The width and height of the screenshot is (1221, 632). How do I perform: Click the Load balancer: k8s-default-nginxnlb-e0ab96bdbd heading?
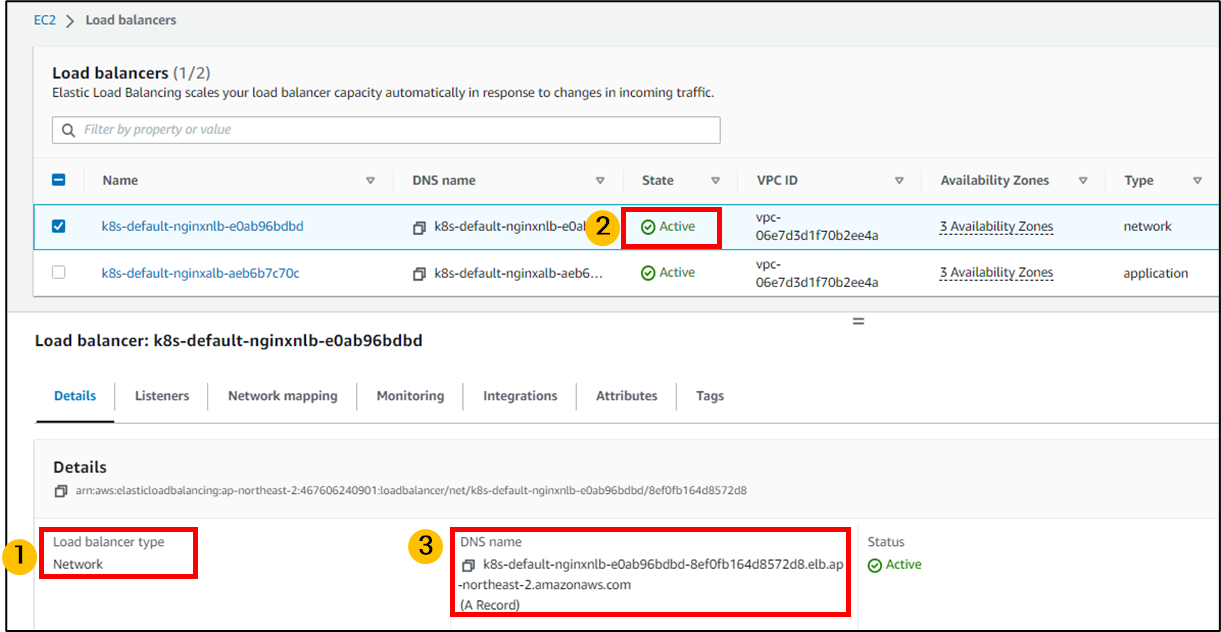tap(229, 341)
